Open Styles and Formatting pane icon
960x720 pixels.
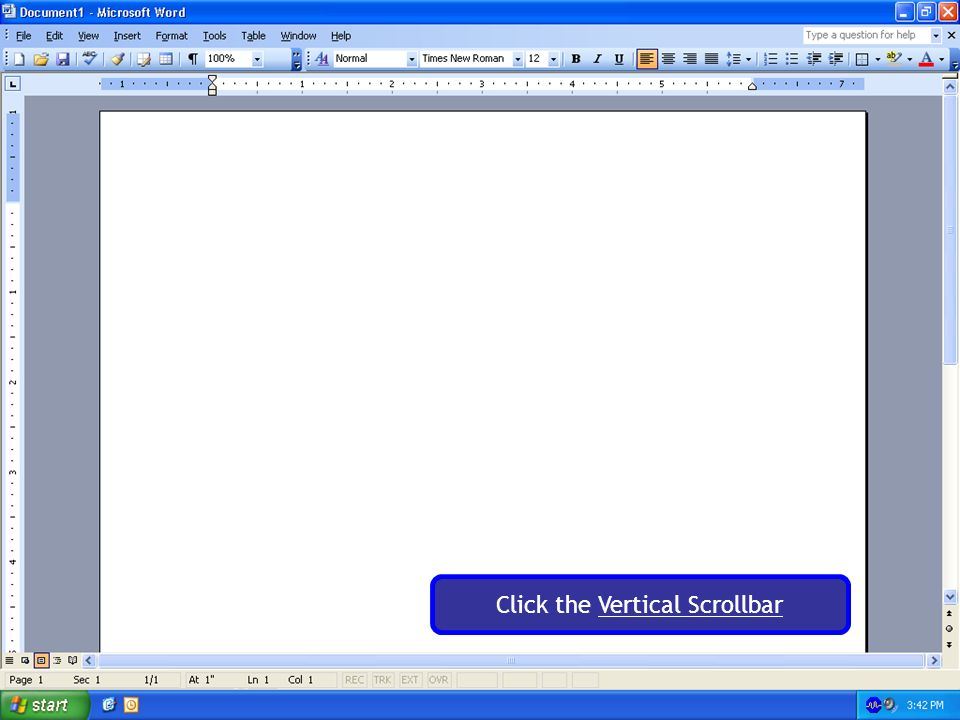click(321, 59)
